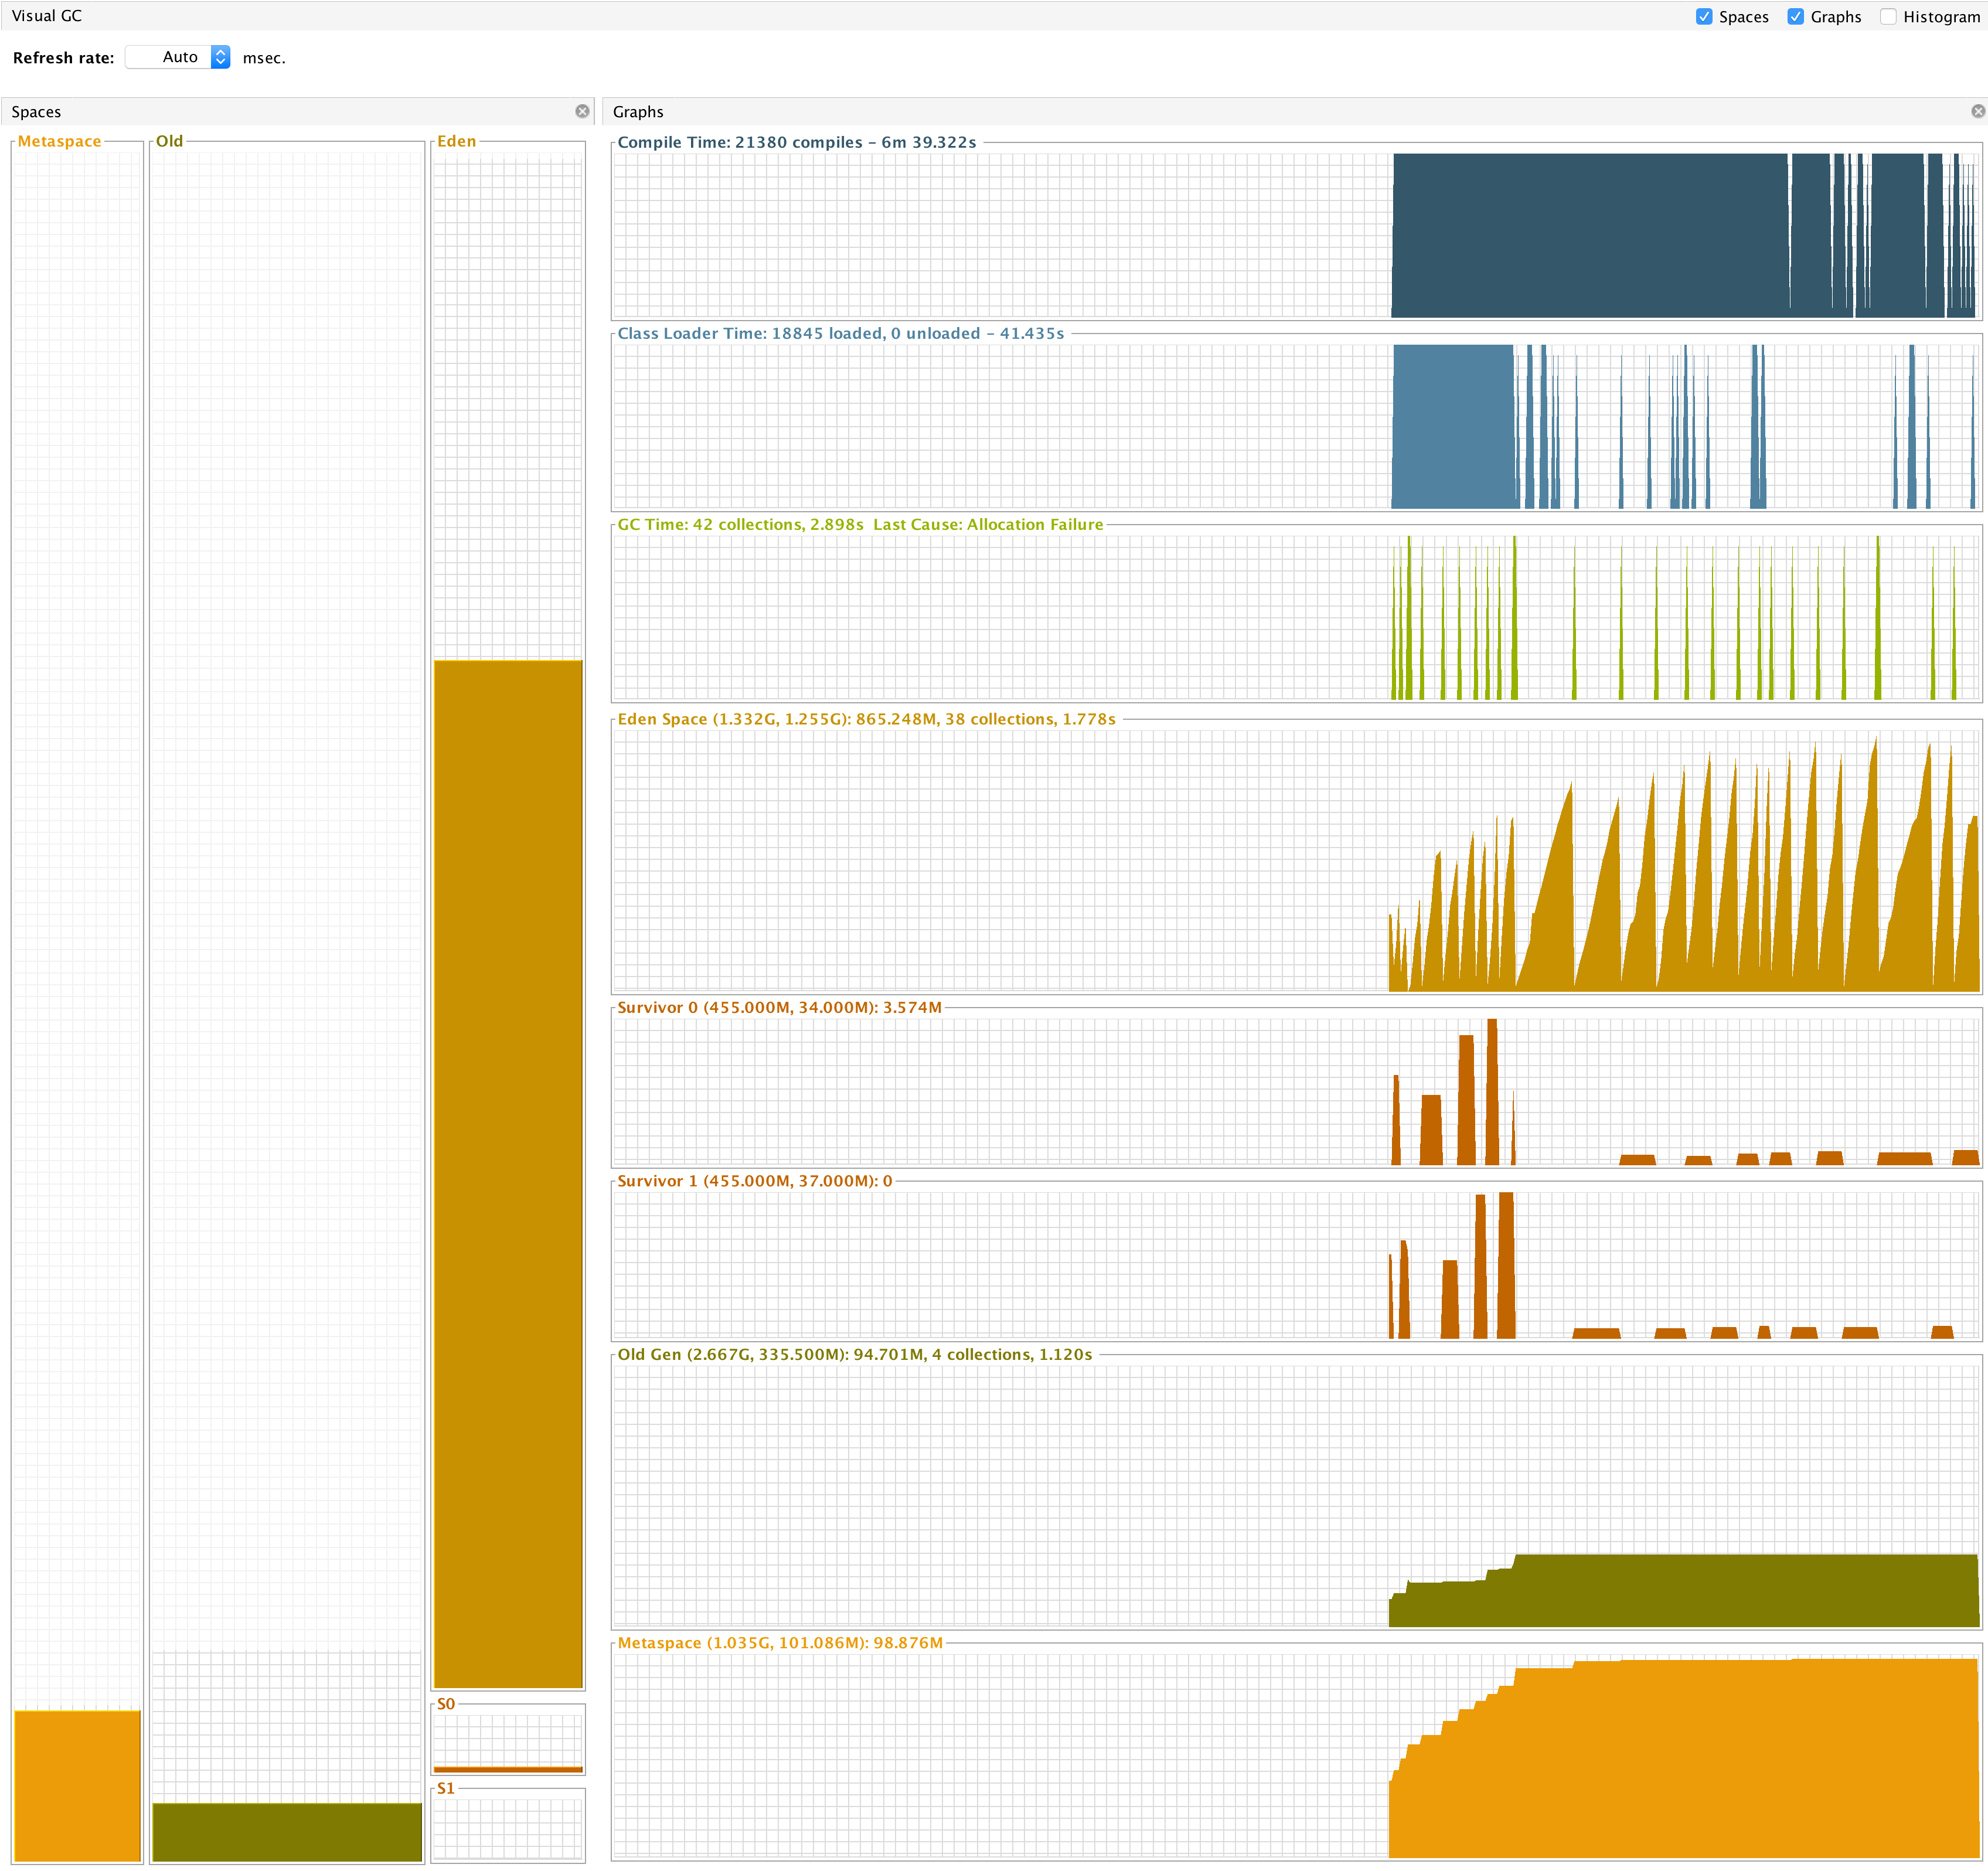Disable the Spaces checkbox
The height and width of the screenshot is (1871, 1988).
[x=1703, y=16]
